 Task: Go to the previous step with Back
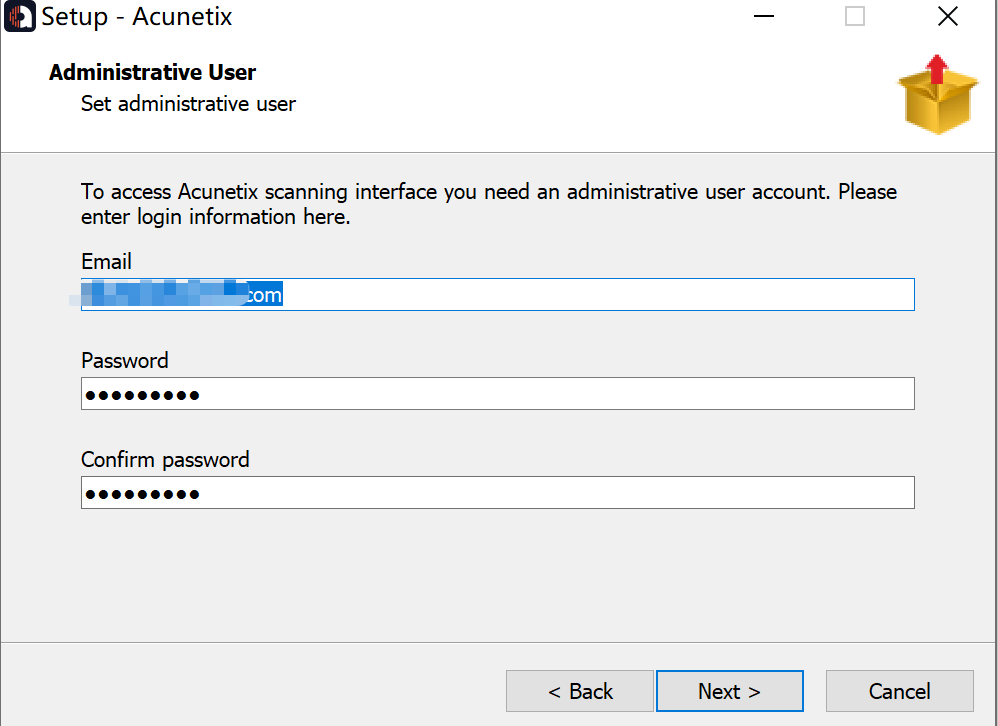coord(580,691)
